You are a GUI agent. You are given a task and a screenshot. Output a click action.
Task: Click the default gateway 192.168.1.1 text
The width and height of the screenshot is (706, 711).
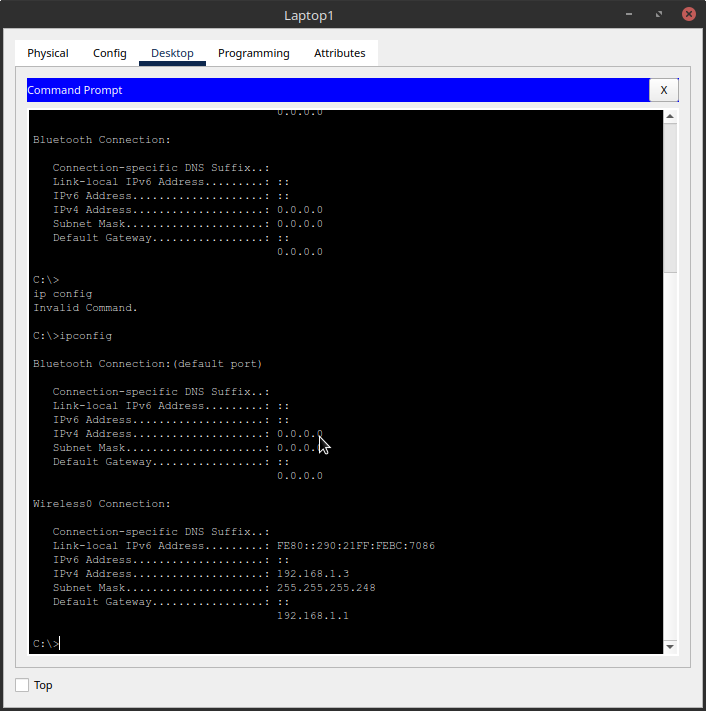point(312,616)
